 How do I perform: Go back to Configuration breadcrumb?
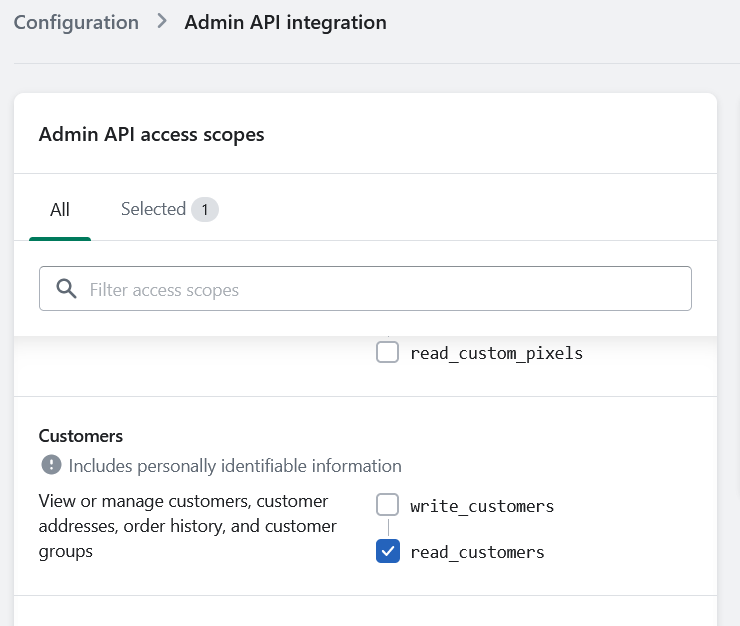pyautogui.click(x=76, y=23)
